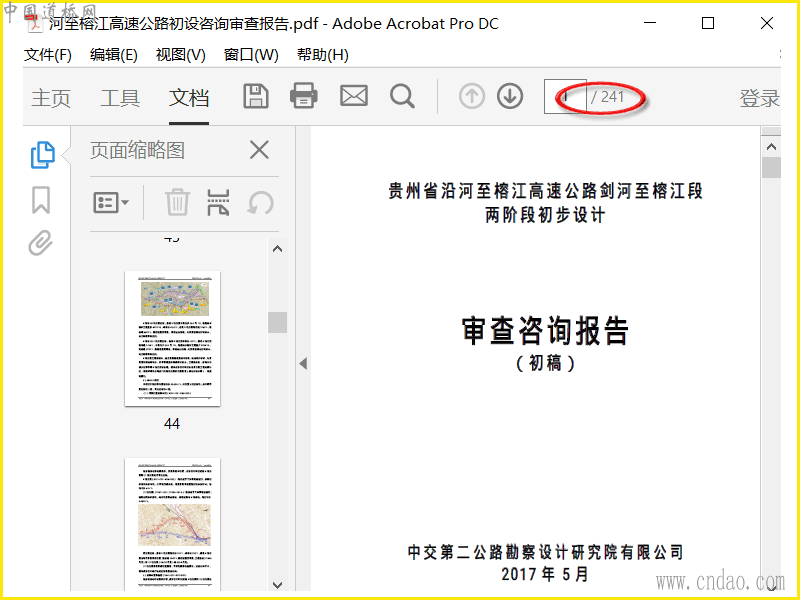The height and width of the screenshot is (600, 800).
Task: Click the Save file floppy-disk icon
Action: [x=256, y=96]
